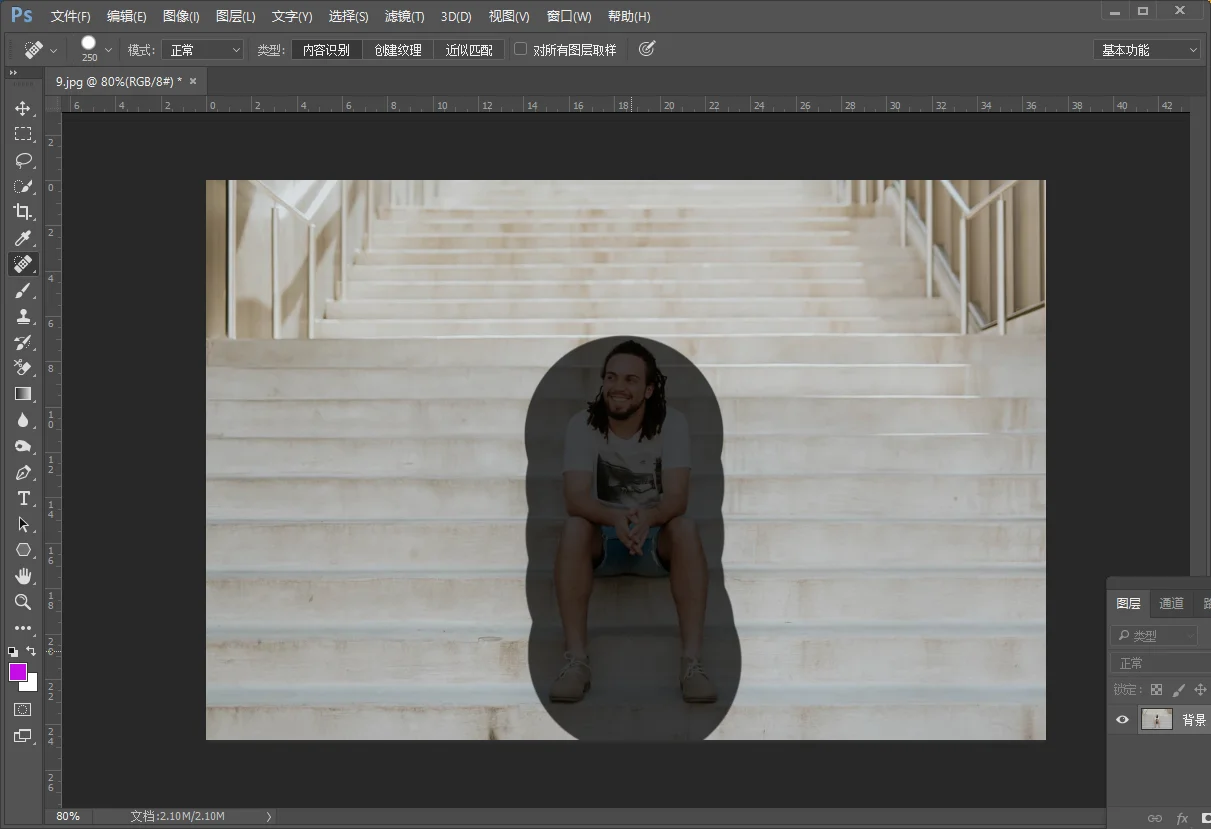Select the Zoom tool
The width and height of the screenshot is (1211, 829).
pos(23,602)
